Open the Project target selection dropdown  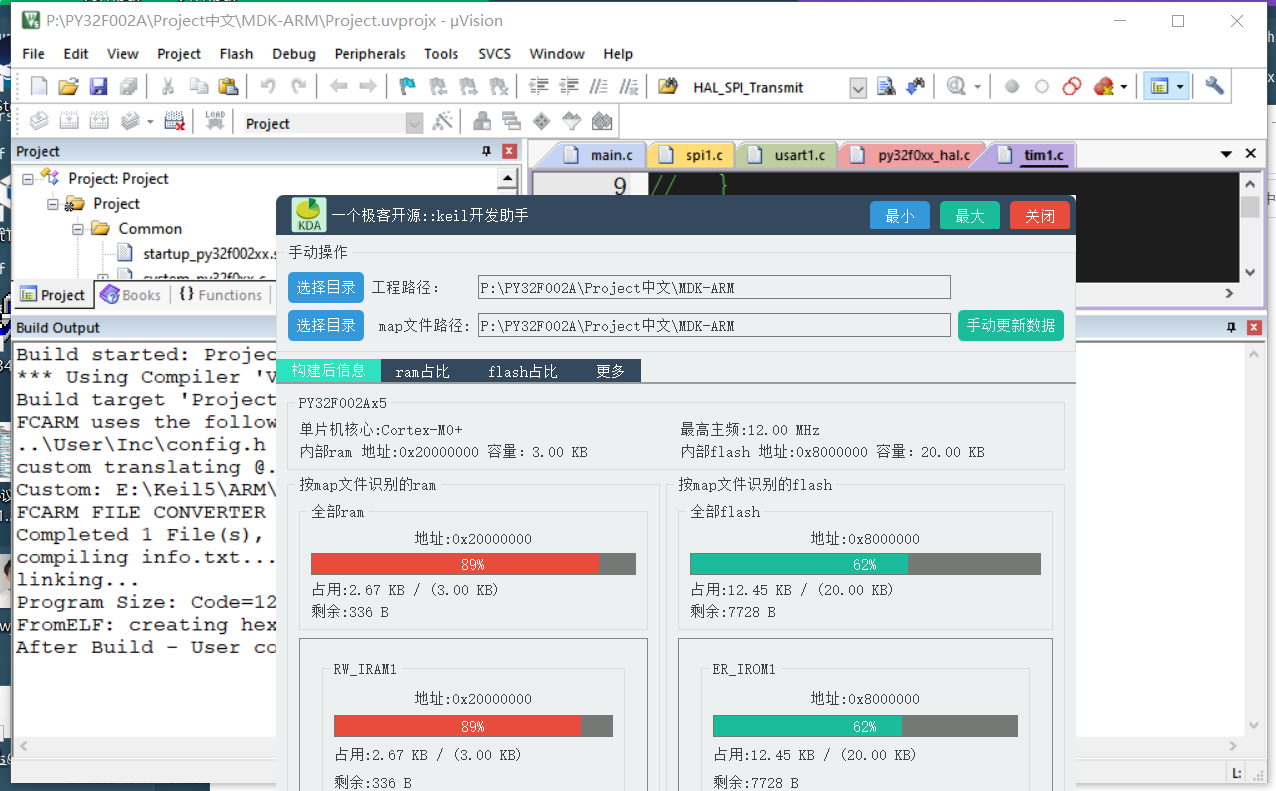pos(415,123)
